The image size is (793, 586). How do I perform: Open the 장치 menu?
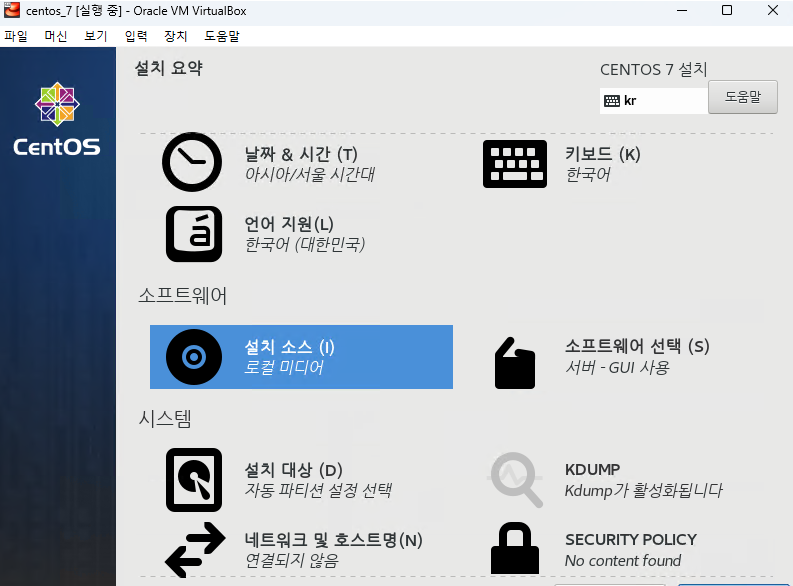pos(175,36)
